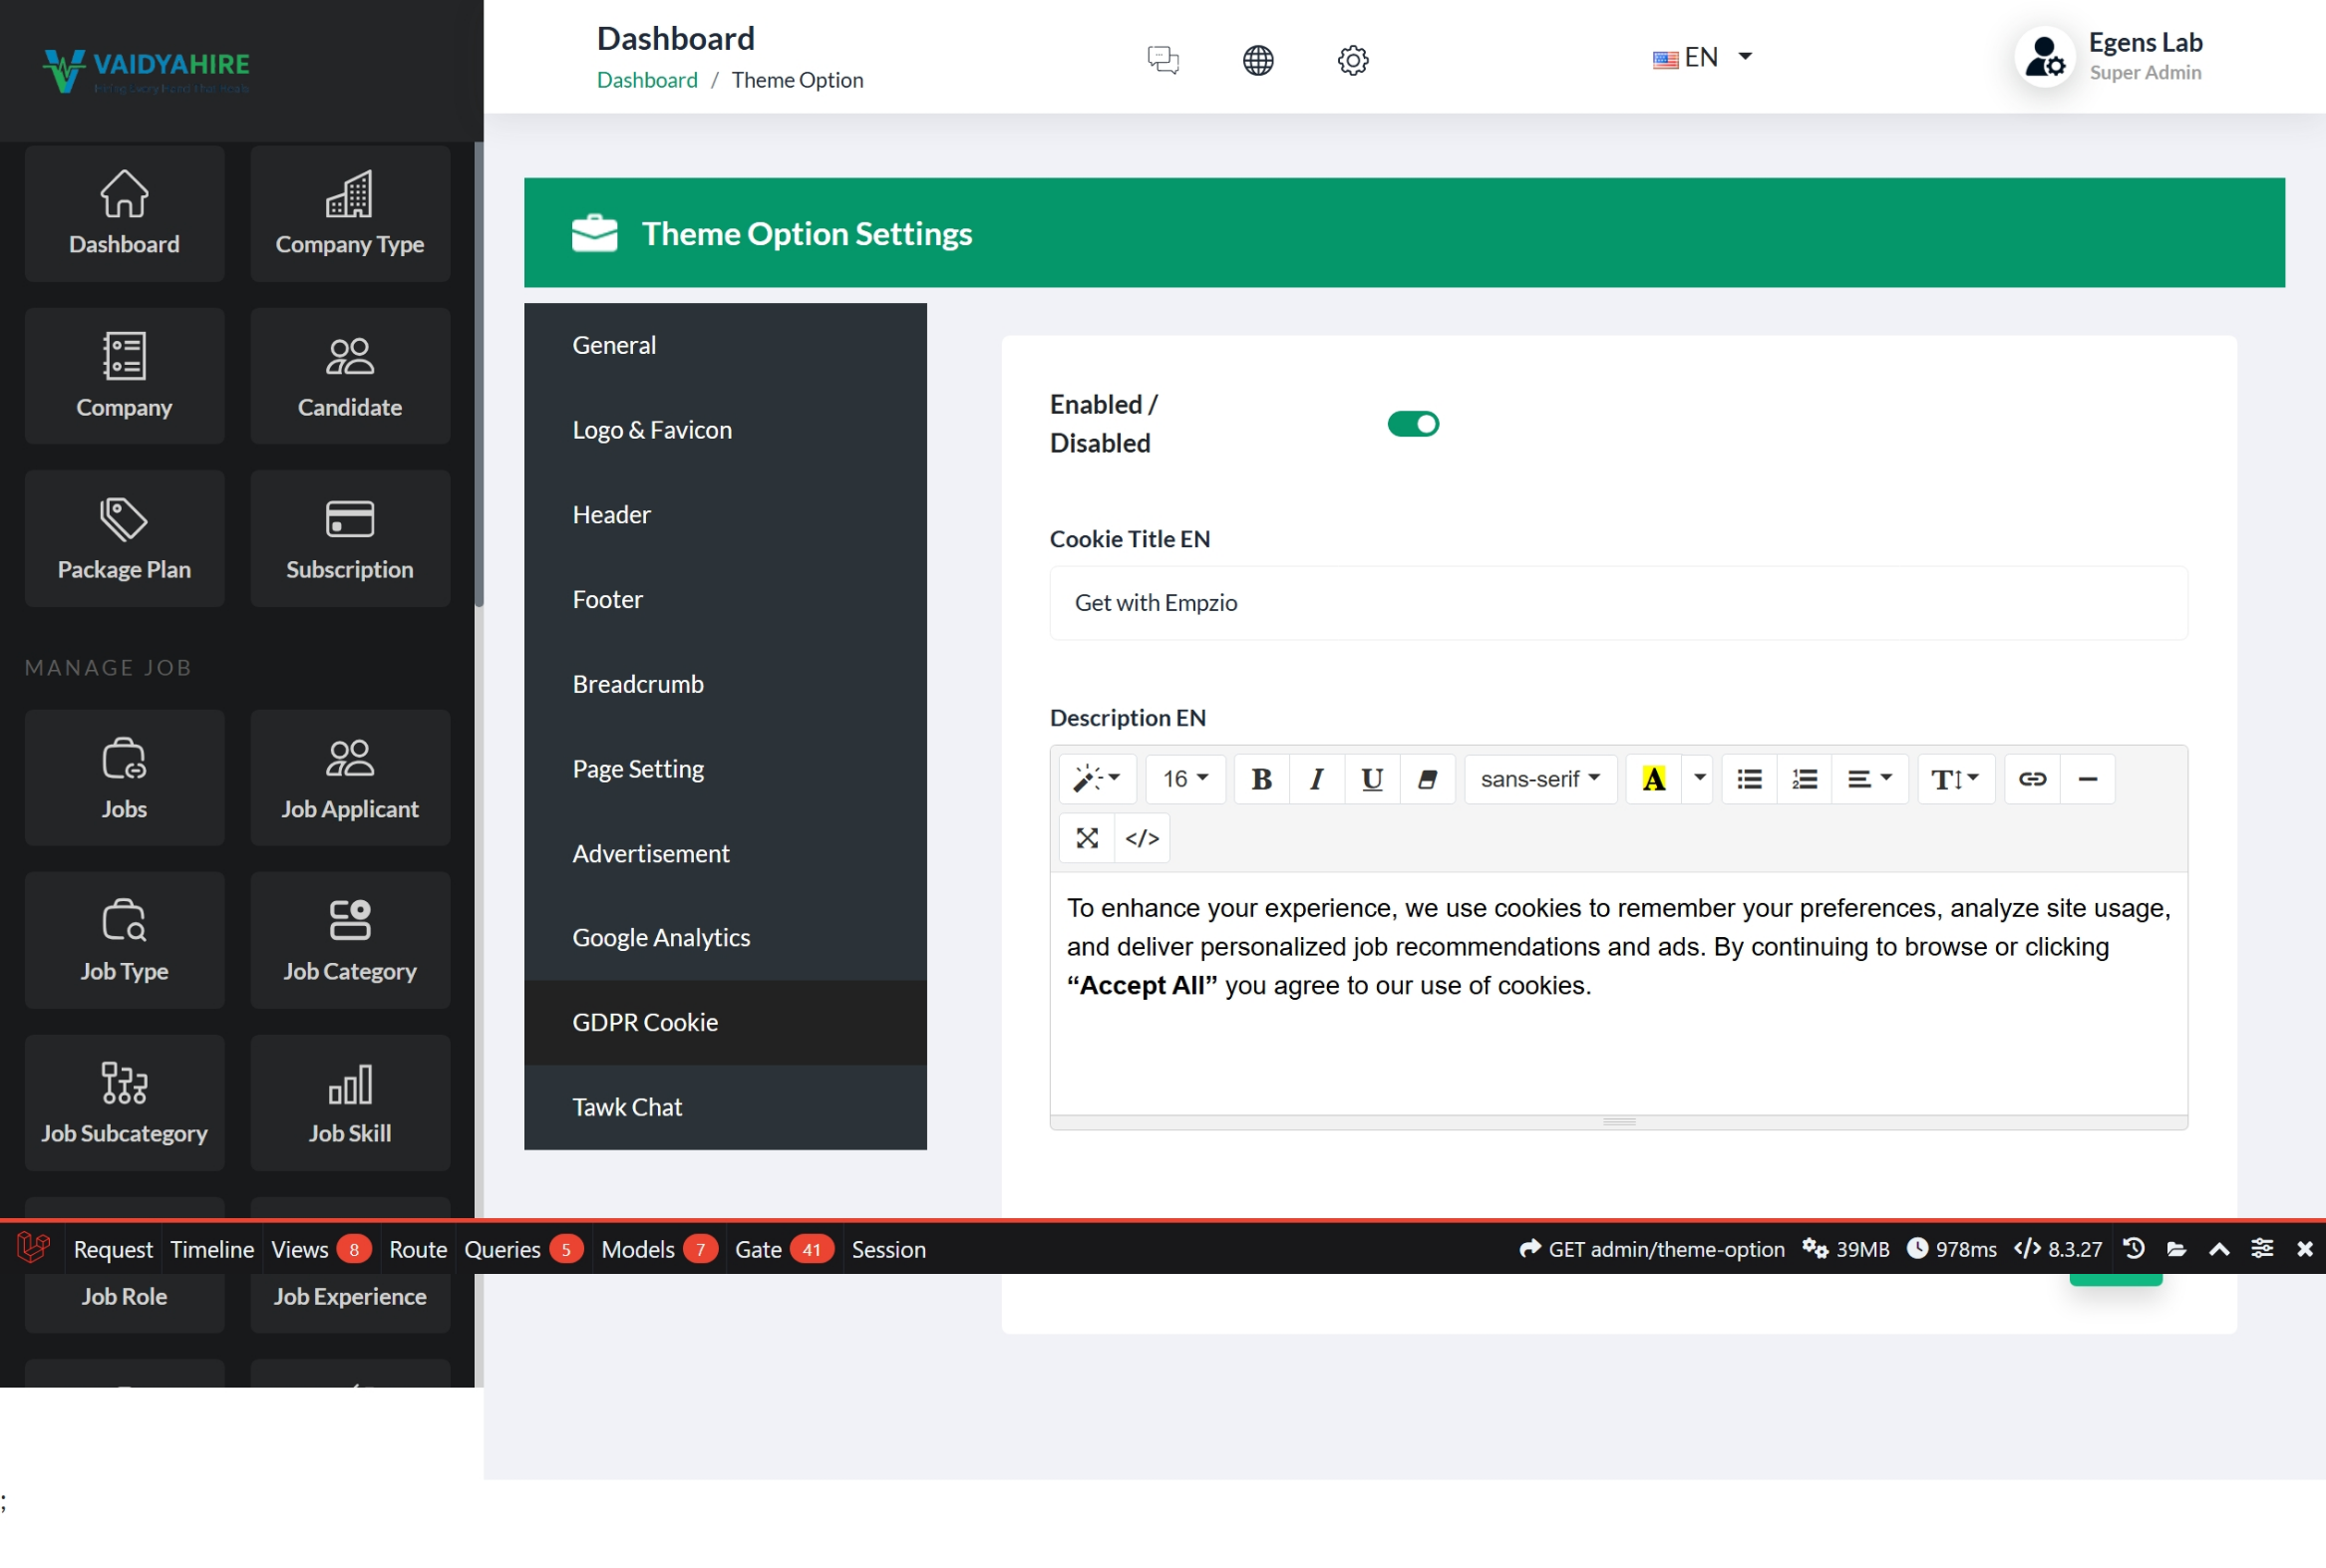Image resolution: width=2326 pixels, height=1568 pixels.
Task: Open the sans-serif font family dropdown
Action: (1540, 779)
